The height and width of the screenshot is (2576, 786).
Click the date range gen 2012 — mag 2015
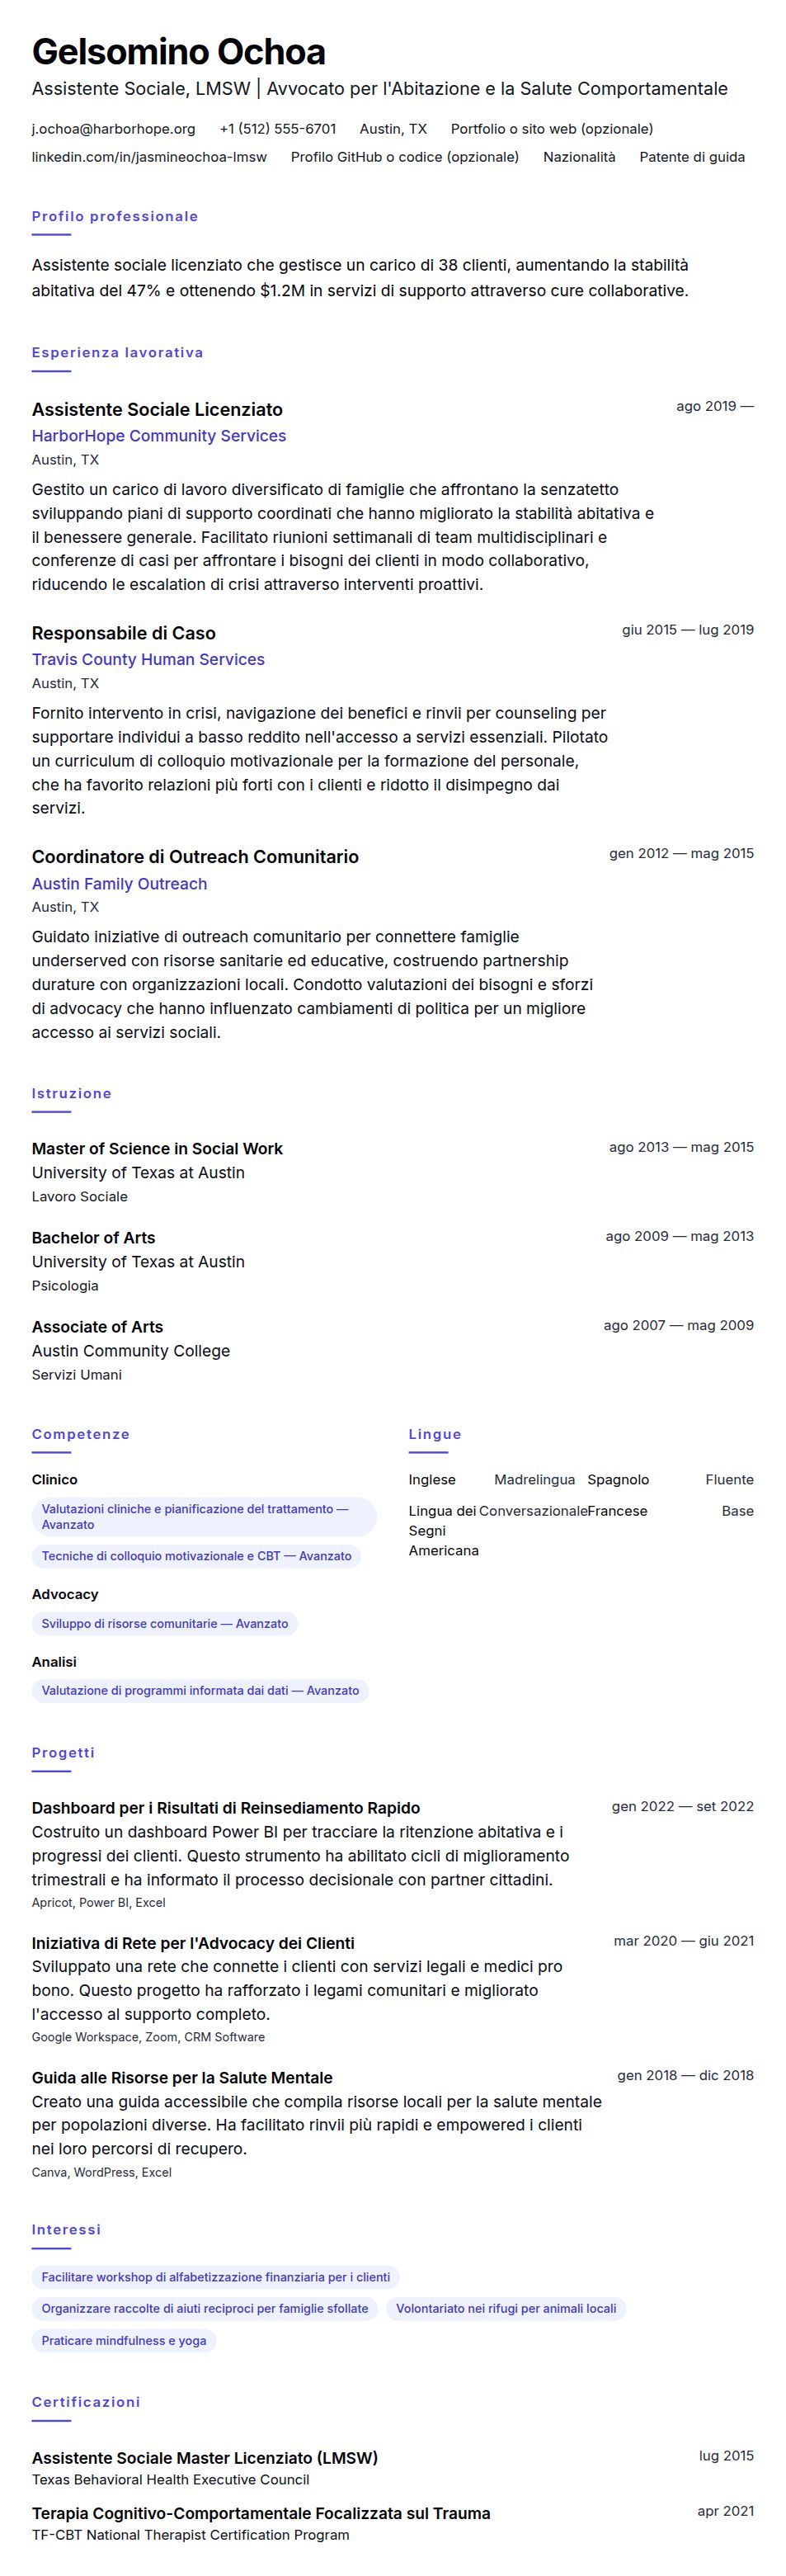tap(682, 854)
